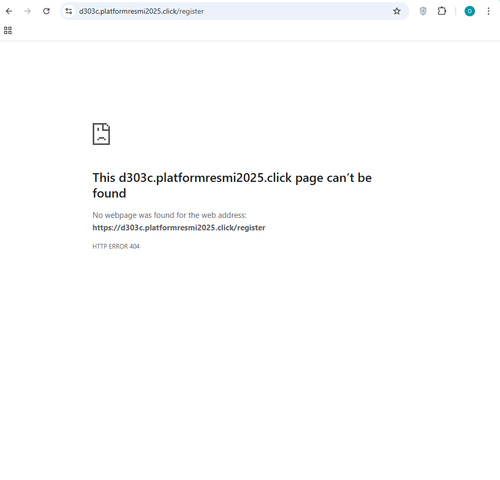500x480 pixels.
Task: Open the profile avatar menu
Action: coord(470,11)
